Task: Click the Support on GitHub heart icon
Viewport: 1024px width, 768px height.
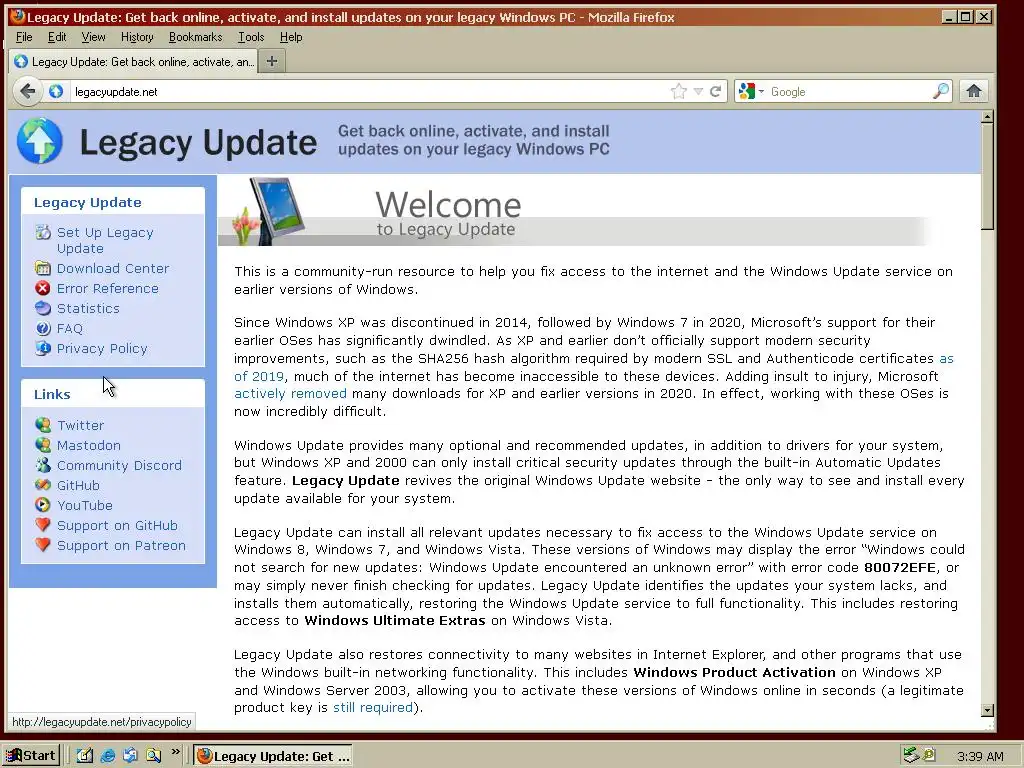Action: point(43,525)
